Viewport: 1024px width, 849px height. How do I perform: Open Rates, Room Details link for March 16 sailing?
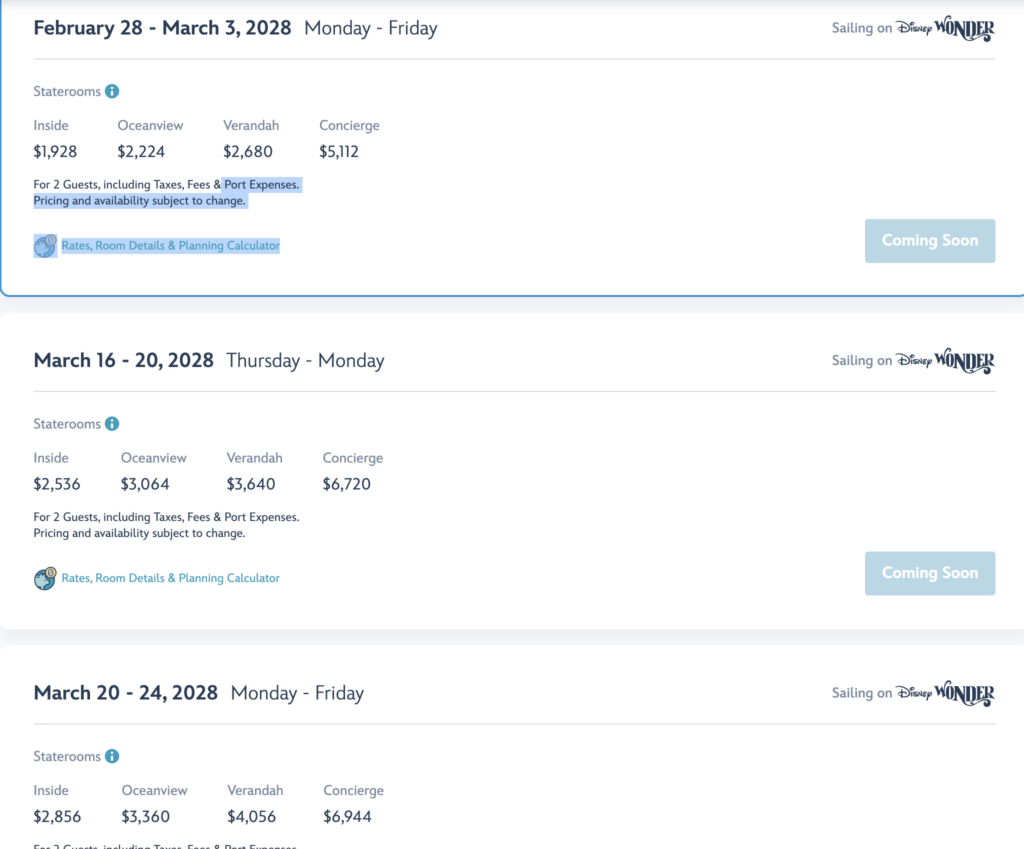[x=170, y=578]
